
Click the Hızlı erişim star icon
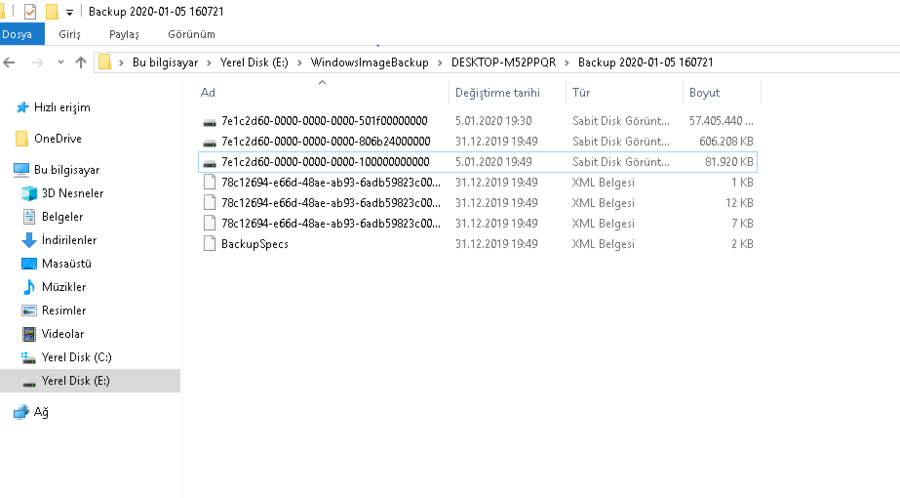point(22,107)
